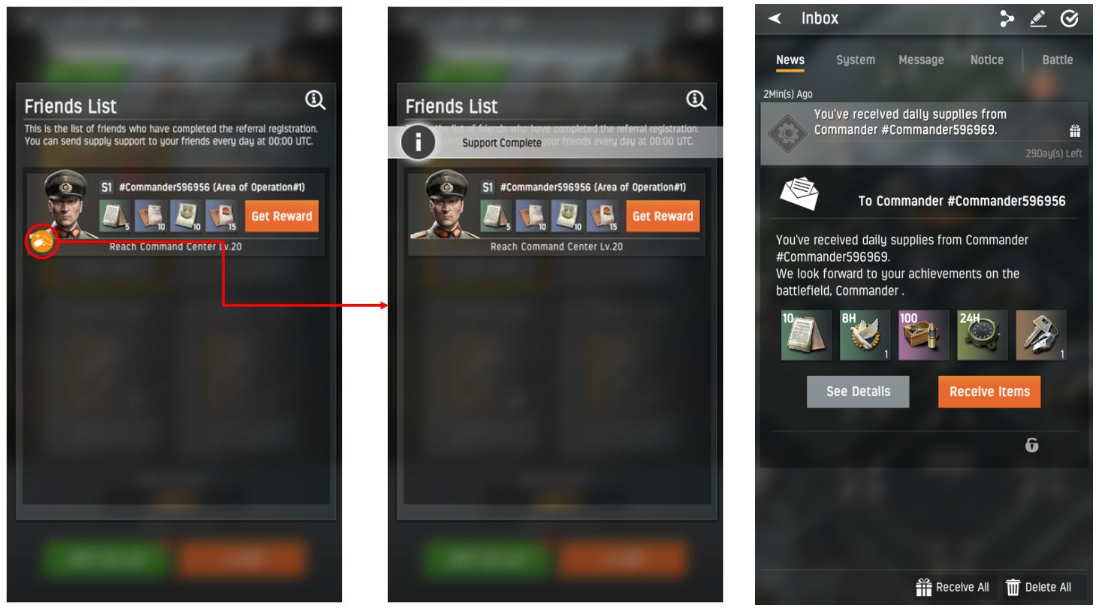The height and width of the screenshot is (608, 1100).
Task: Click the gift icon on the news entry
Action: 1075,131
